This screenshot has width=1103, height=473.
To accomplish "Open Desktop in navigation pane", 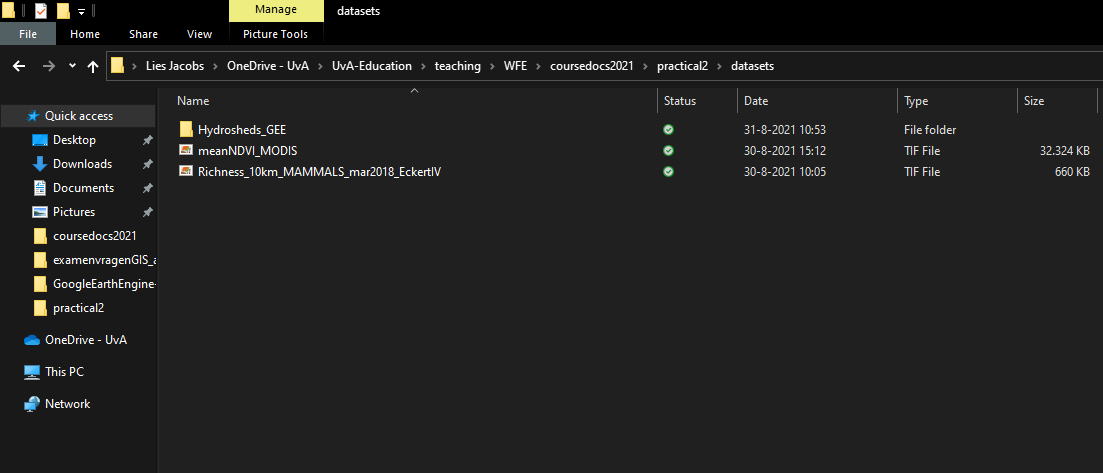I will point(74,140).
